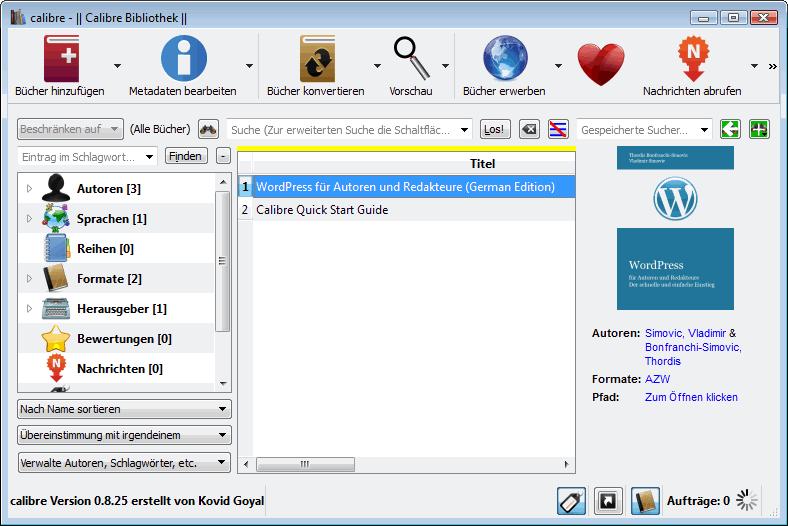Viewport: 788px width, 526px height.
Task: Click Aufträge: 0 jobs indicator
Action: coord(698,501)
